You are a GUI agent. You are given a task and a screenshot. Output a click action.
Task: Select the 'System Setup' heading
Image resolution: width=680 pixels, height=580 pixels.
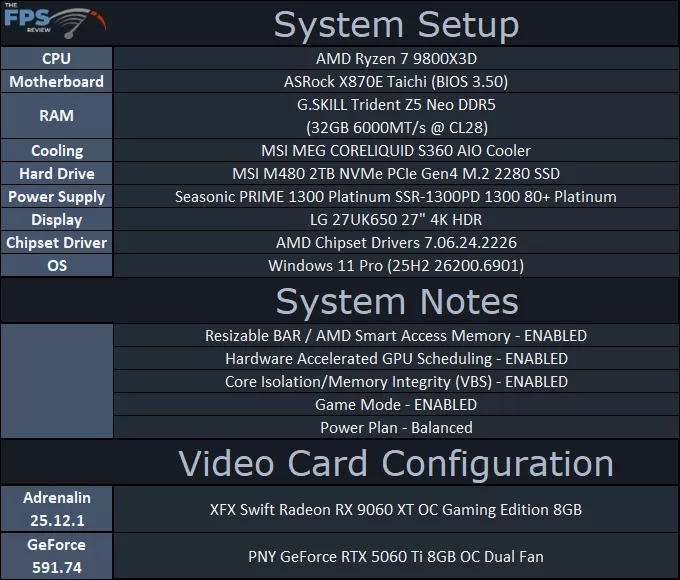click(x=396, y=25)
